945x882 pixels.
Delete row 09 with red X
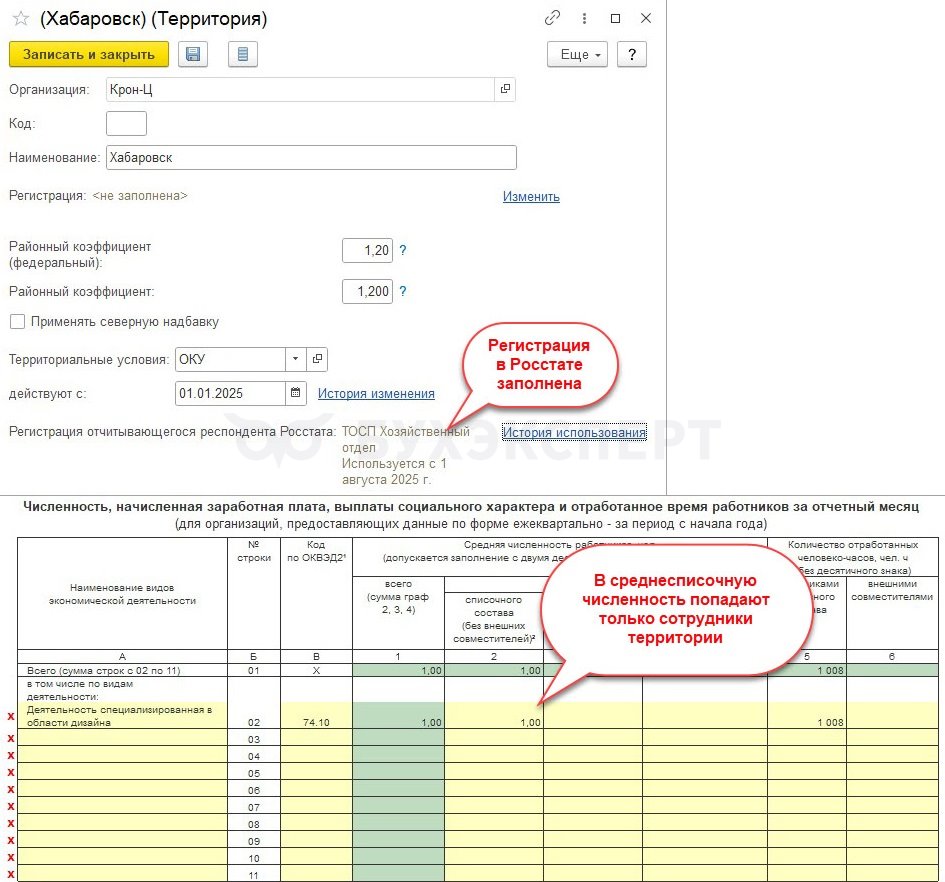click(10, 840)
